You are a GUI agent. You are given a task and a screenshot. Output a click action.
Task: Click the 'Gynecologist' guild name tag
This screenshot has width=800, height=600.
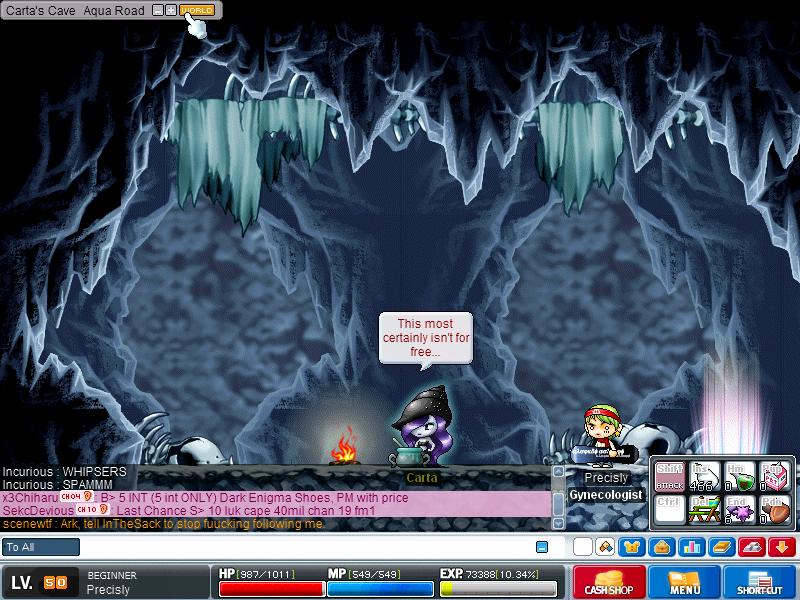[x=606, y=495]
